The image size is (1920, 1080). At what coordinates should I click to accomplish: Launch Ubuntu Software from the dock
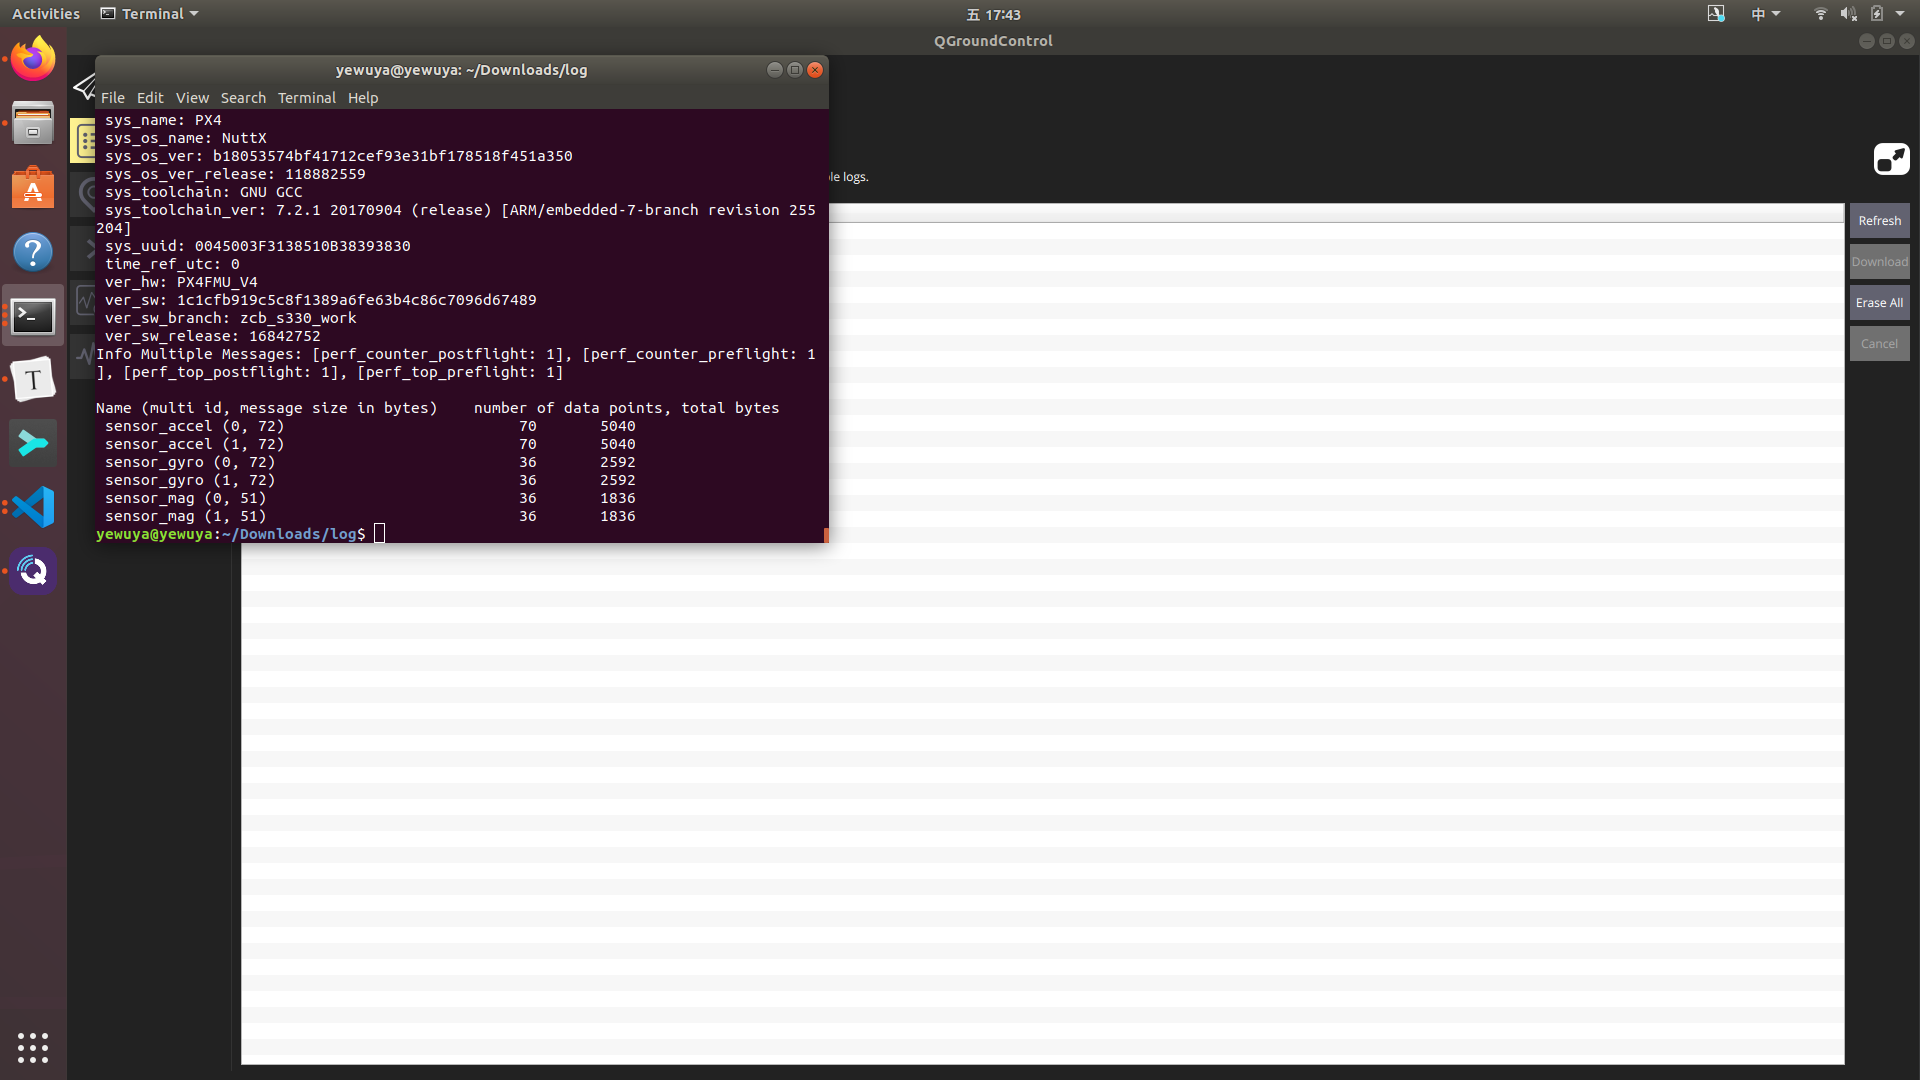(x=33, y=188)
